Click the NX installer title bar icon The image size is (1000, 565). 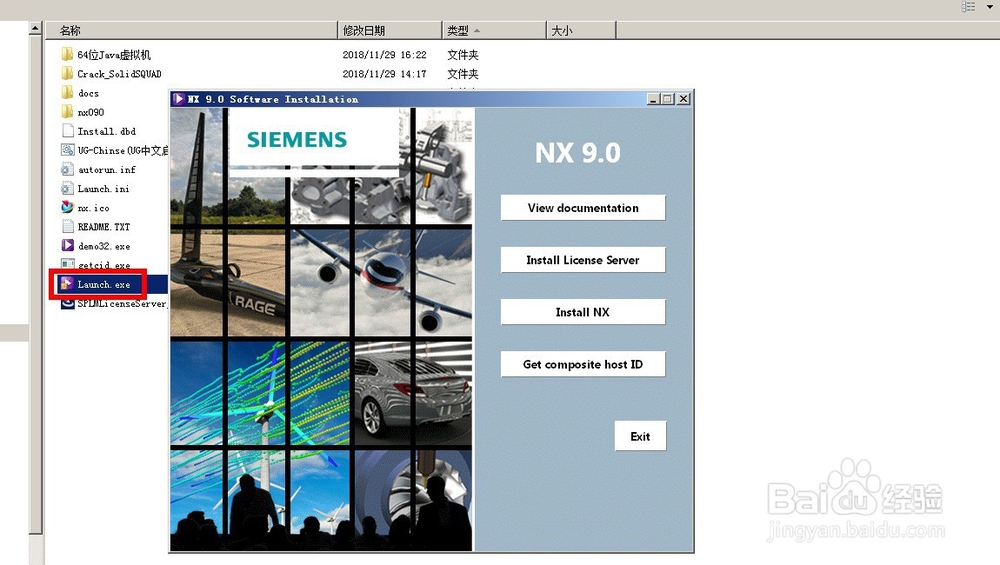pos(179,99)
